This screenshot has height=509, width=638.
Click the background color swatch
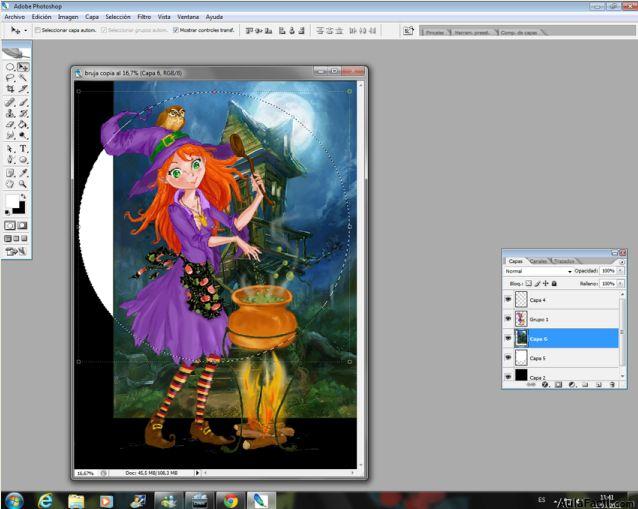point(20,209)
